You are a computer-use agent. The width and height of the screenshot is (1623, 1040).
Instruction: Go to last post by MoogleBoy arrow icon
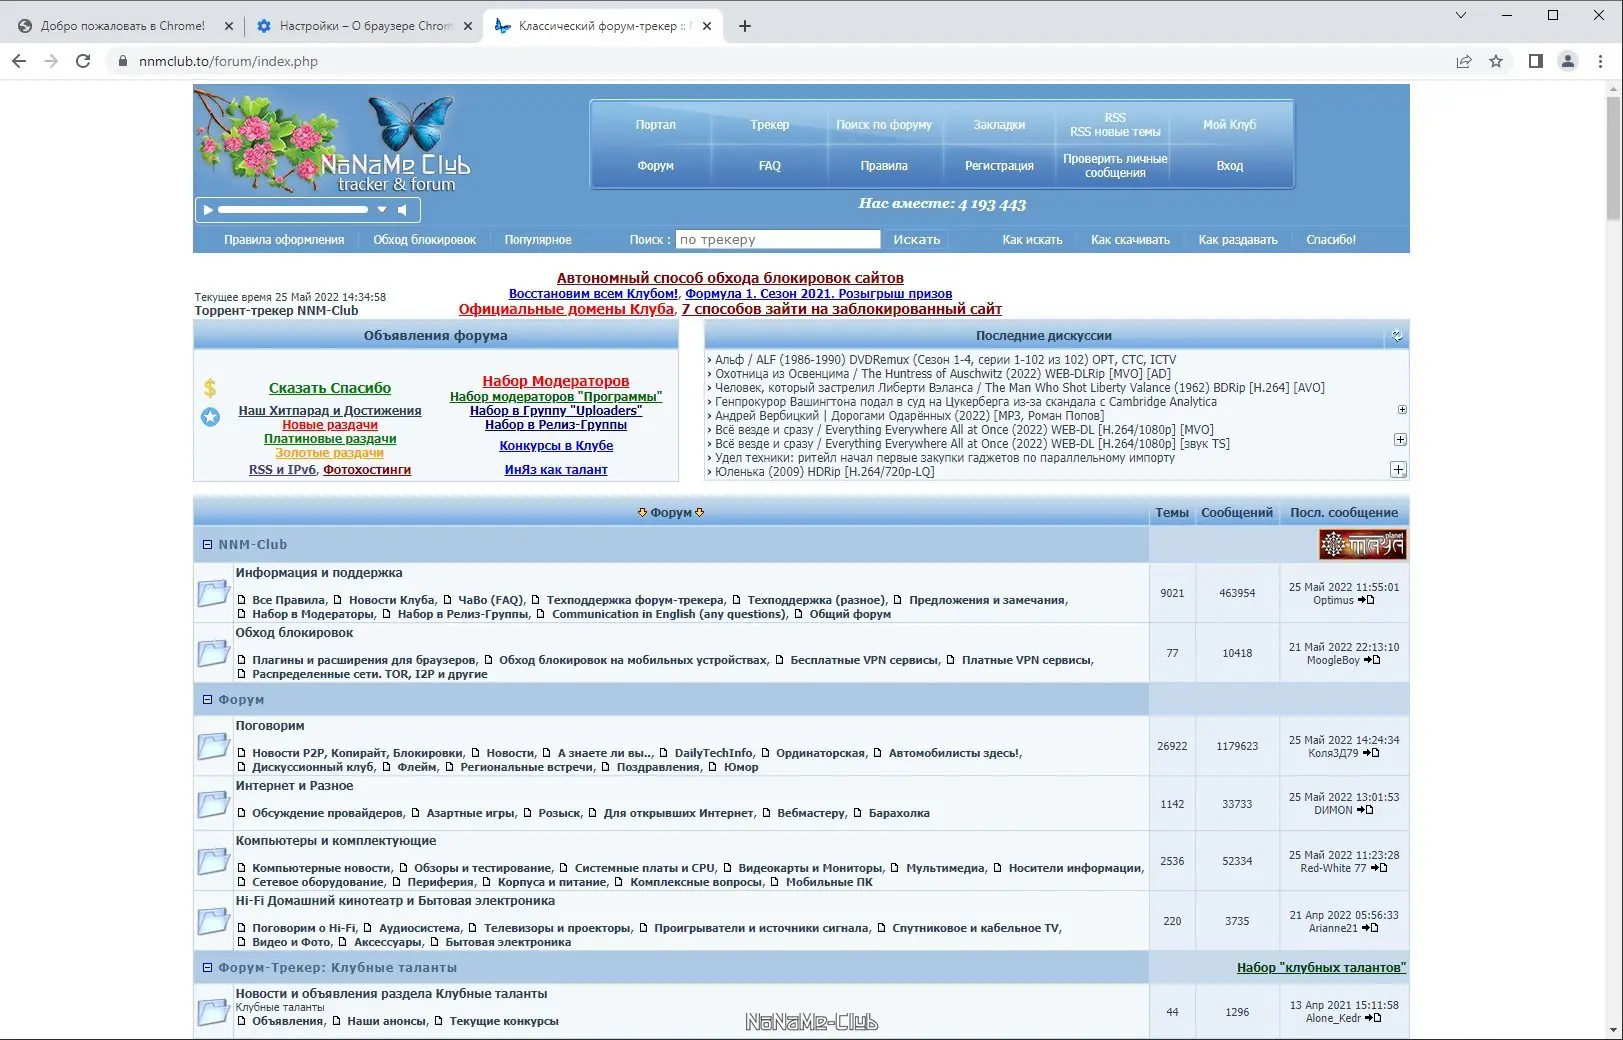coord(1372,660)
